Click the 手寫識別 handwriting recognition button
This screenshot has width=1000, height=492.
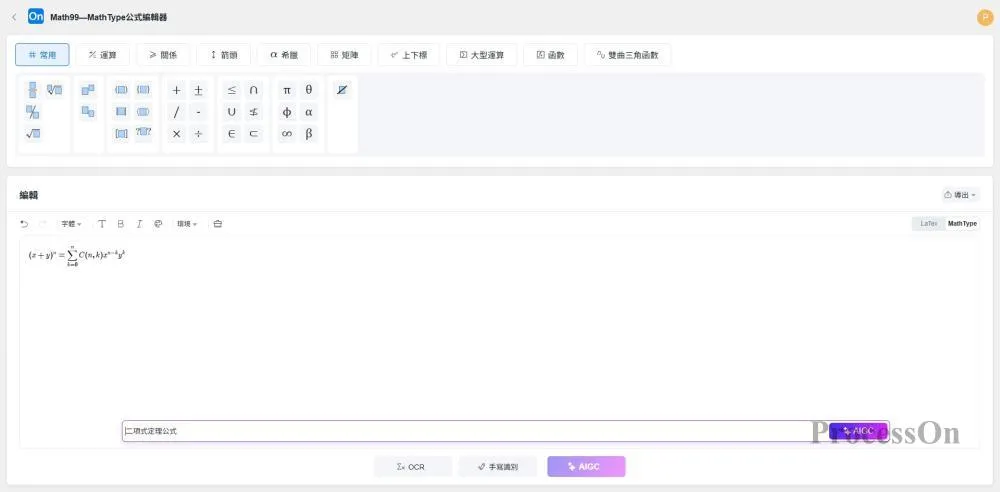pyautogui.click(x=498, y=466)
